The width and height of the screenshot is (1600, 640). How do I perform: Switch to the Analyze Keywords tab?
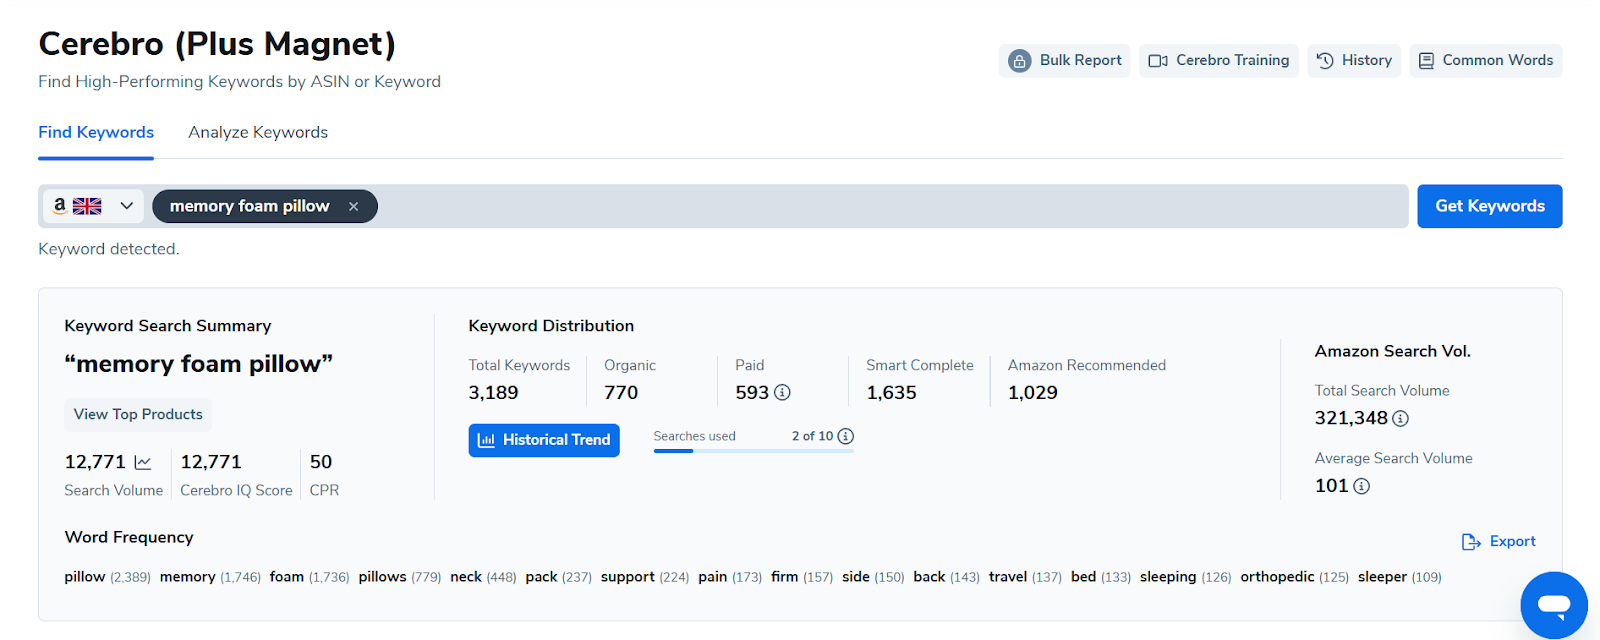click(x=258, y=132)
